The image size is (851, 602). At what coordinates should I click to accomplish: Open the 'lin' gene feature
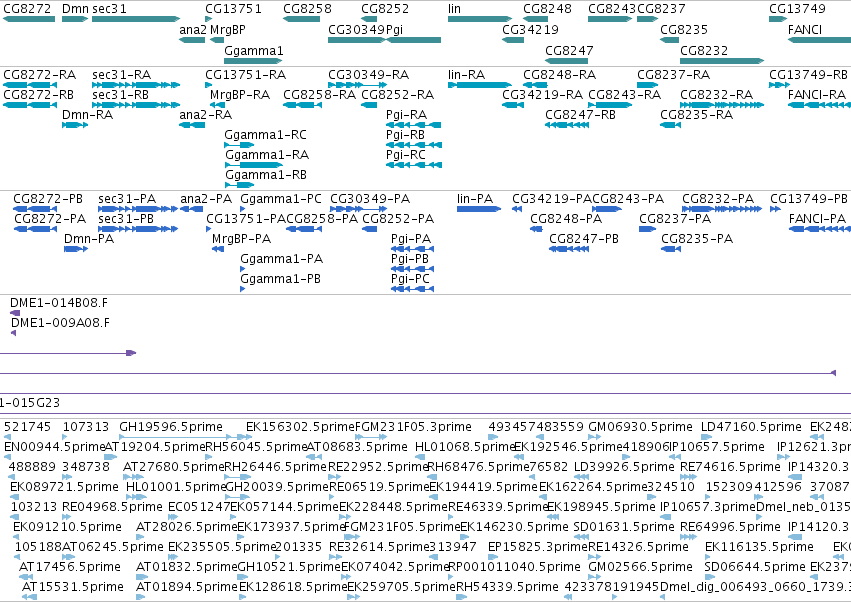454,9
